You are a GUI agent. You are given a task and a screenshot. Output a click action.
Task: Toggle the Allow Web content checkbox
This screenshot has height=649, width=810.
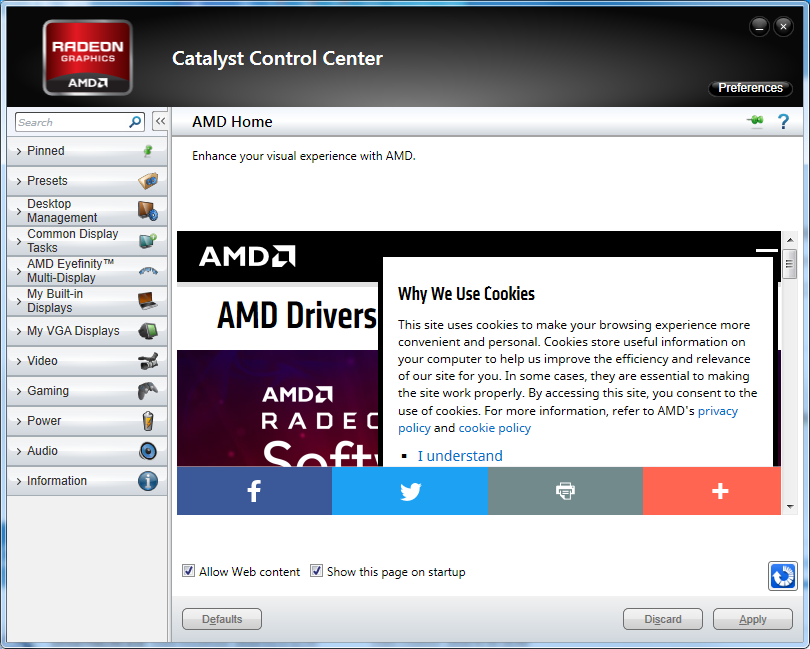pos(189,571)
